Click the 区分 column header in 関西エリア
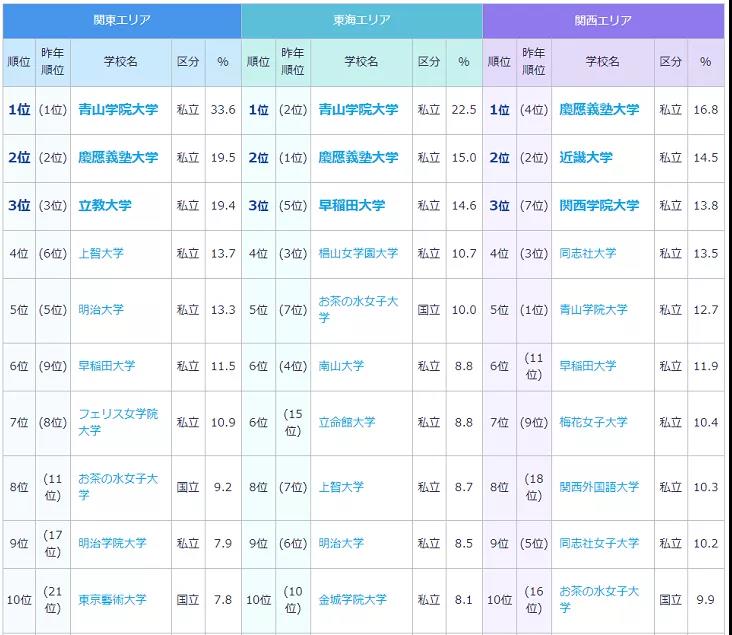 click(671, 62)
